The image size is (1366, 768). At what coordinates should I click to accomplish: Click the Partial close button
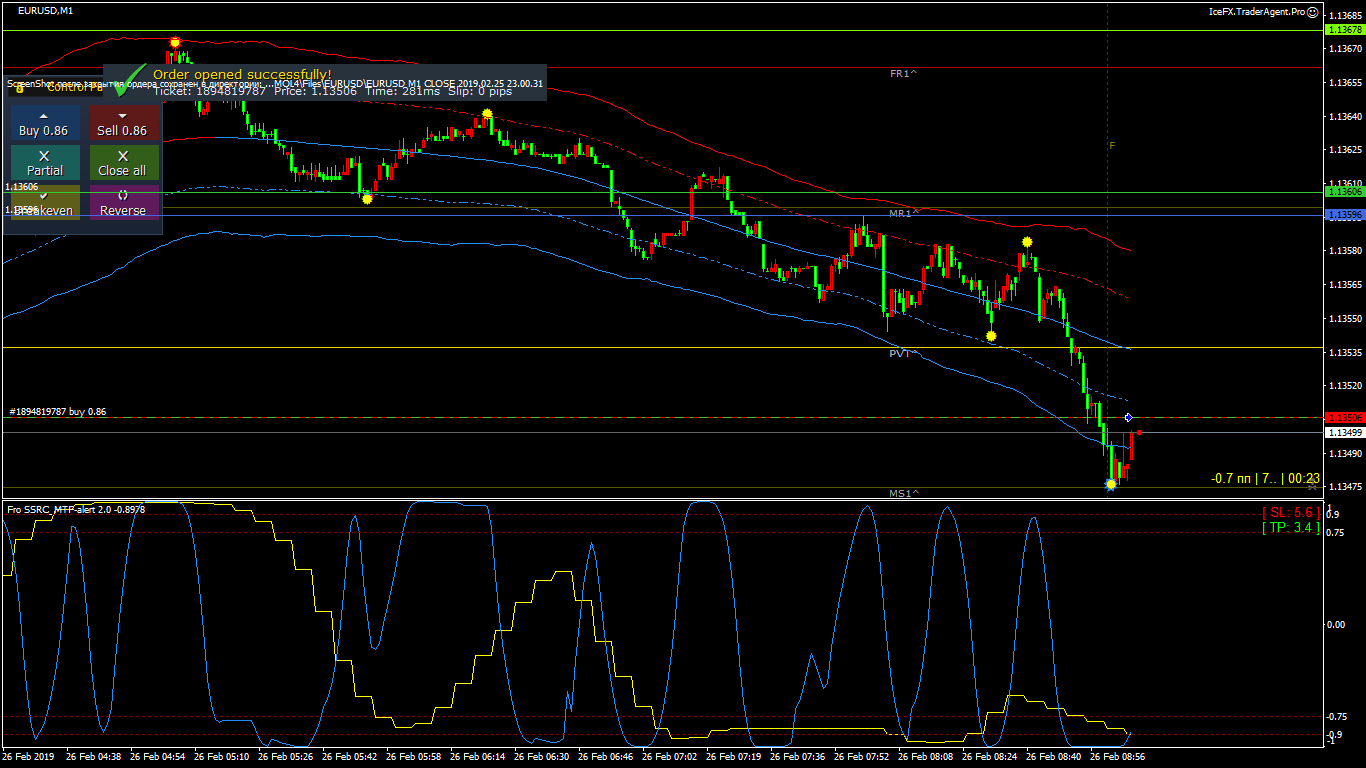(x=45, y=163)
